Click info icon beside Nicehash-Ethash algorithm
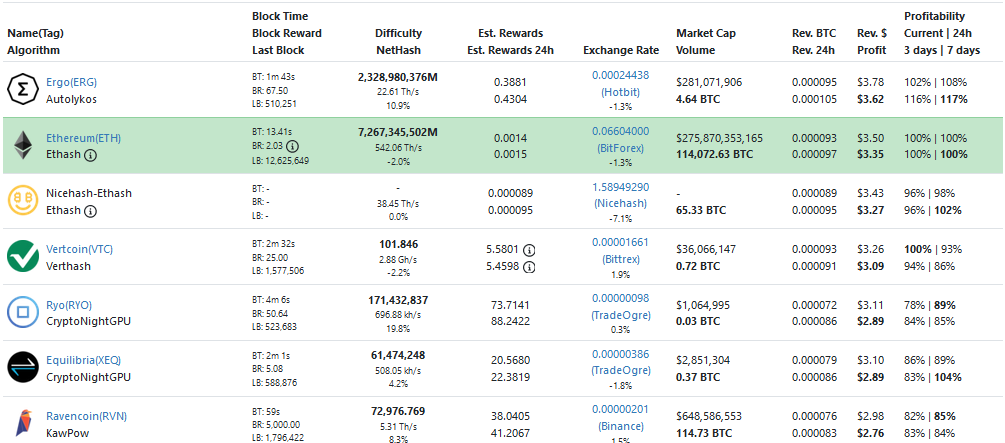The image size is (1005, 443). click(x=91, y=211)
